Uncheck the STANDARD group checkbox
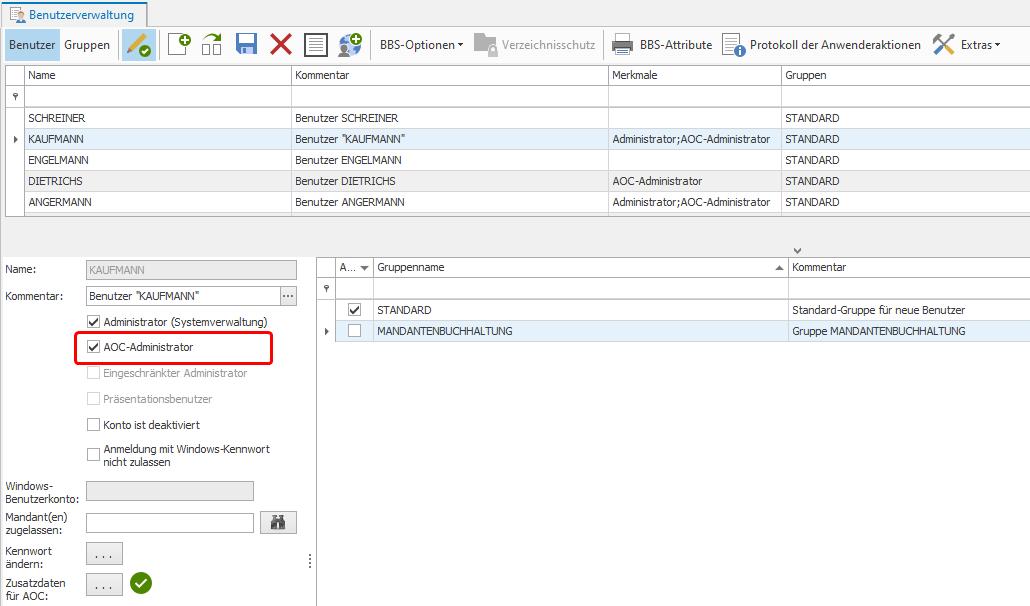 [x=355, y=310]
